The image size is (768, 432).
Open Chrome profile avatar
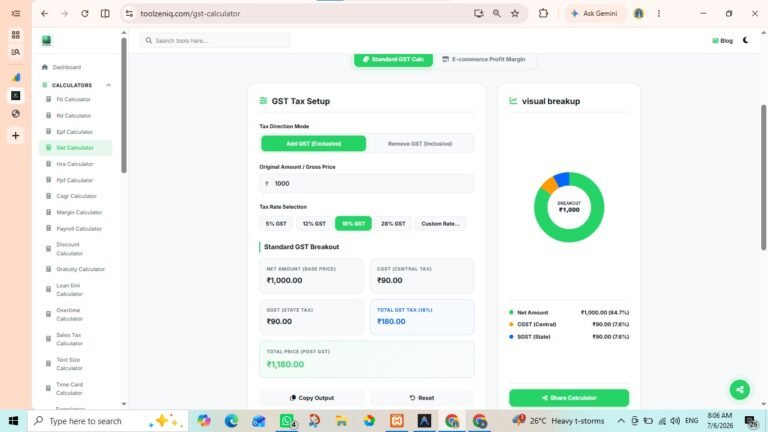[x=638, y=14]
